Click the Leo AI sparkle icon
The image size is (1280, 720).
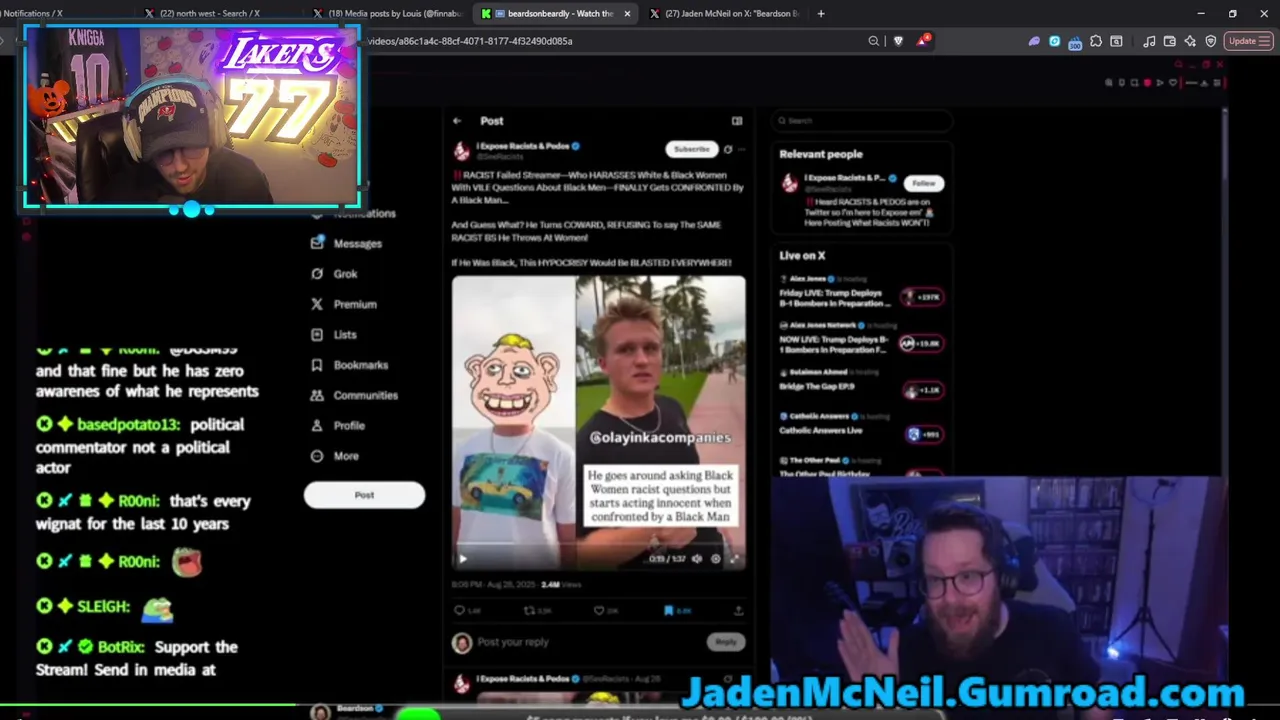click(x=1190, y=41)
